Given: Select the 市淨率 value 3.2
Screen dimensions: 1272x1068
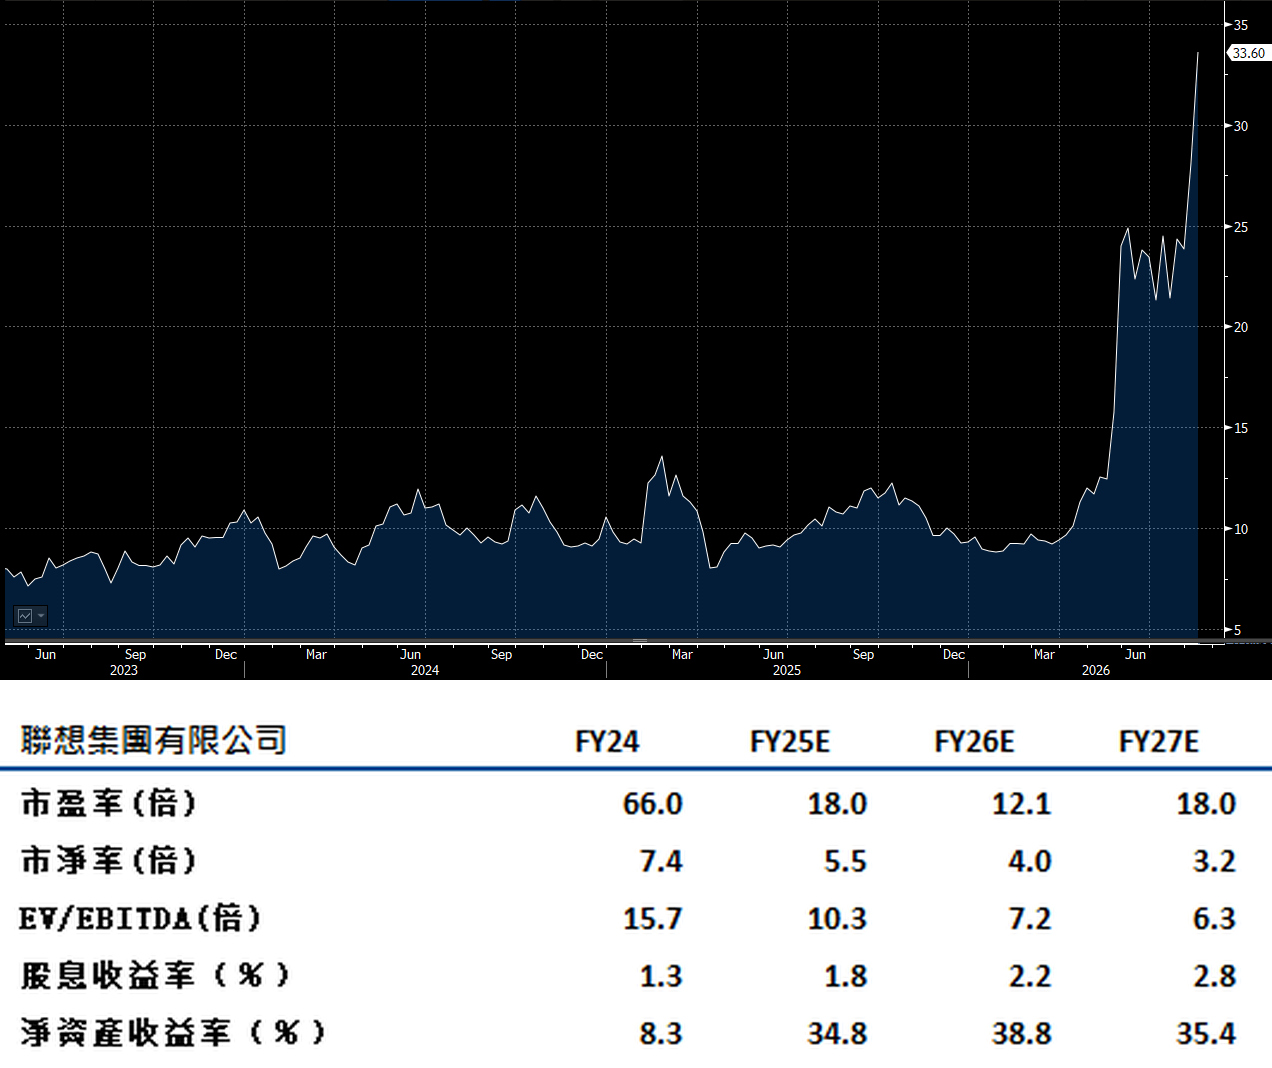Looking at the screenshot, I should pyautogui.click(x=1215, y=861).
